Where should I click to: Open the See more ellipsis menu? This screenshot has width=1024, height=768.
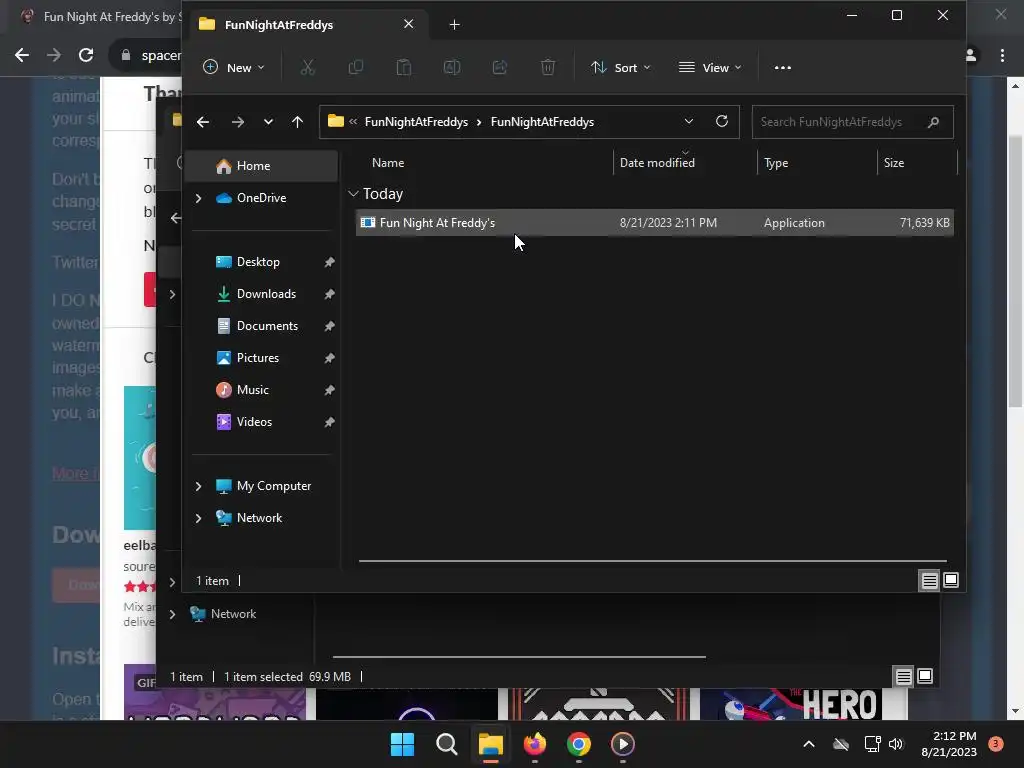click(x=782, y=67)
